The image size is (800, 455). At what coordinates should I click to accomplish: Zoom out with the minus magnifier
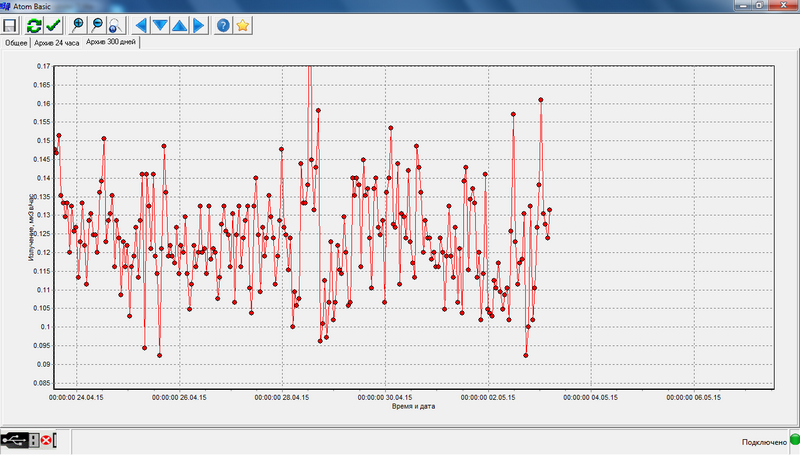coord(97,25)
